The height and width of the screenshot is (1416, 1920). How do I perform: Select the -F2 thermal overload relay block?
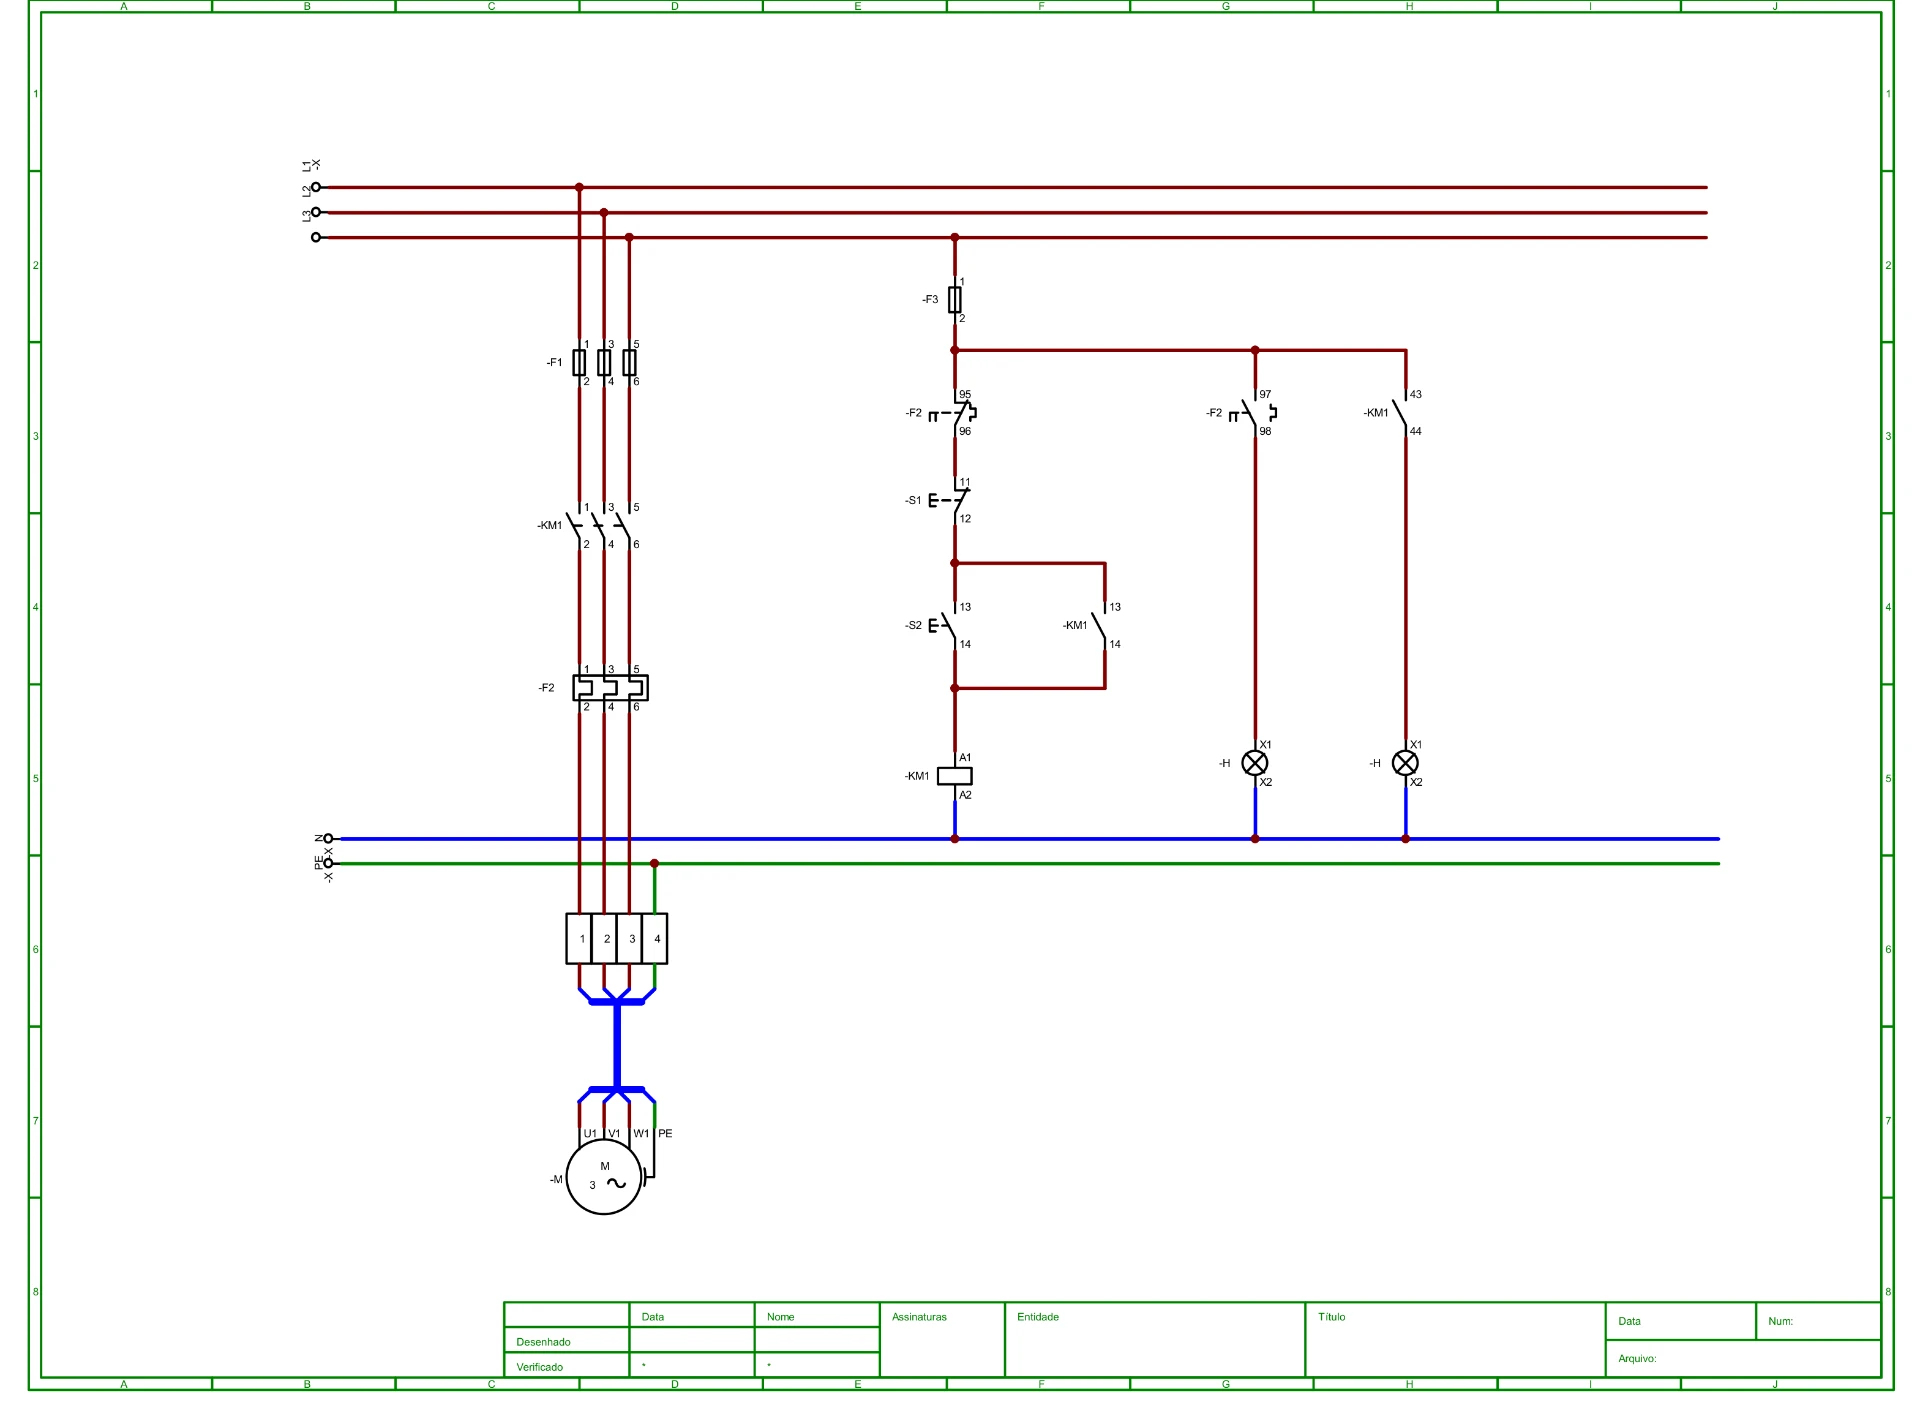tap(610, 688)
